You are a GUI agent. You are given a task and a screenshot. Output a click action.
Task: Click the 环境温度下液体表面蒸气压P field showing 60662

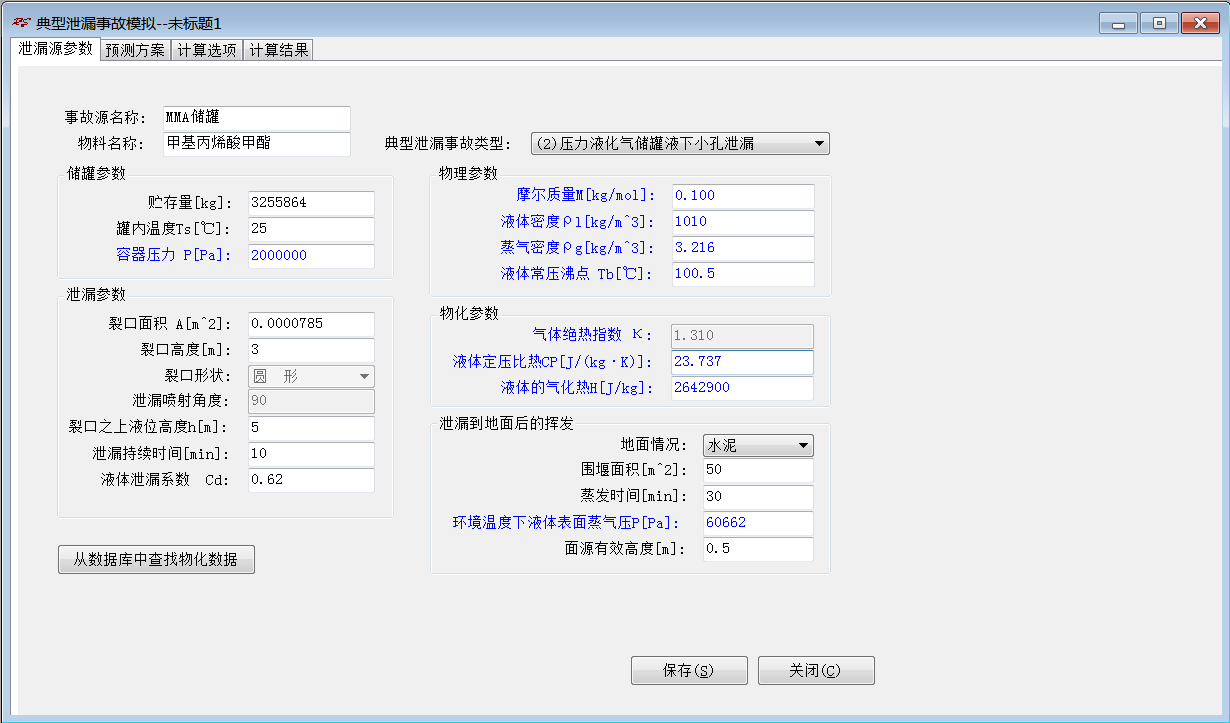(x=758, y=523)
